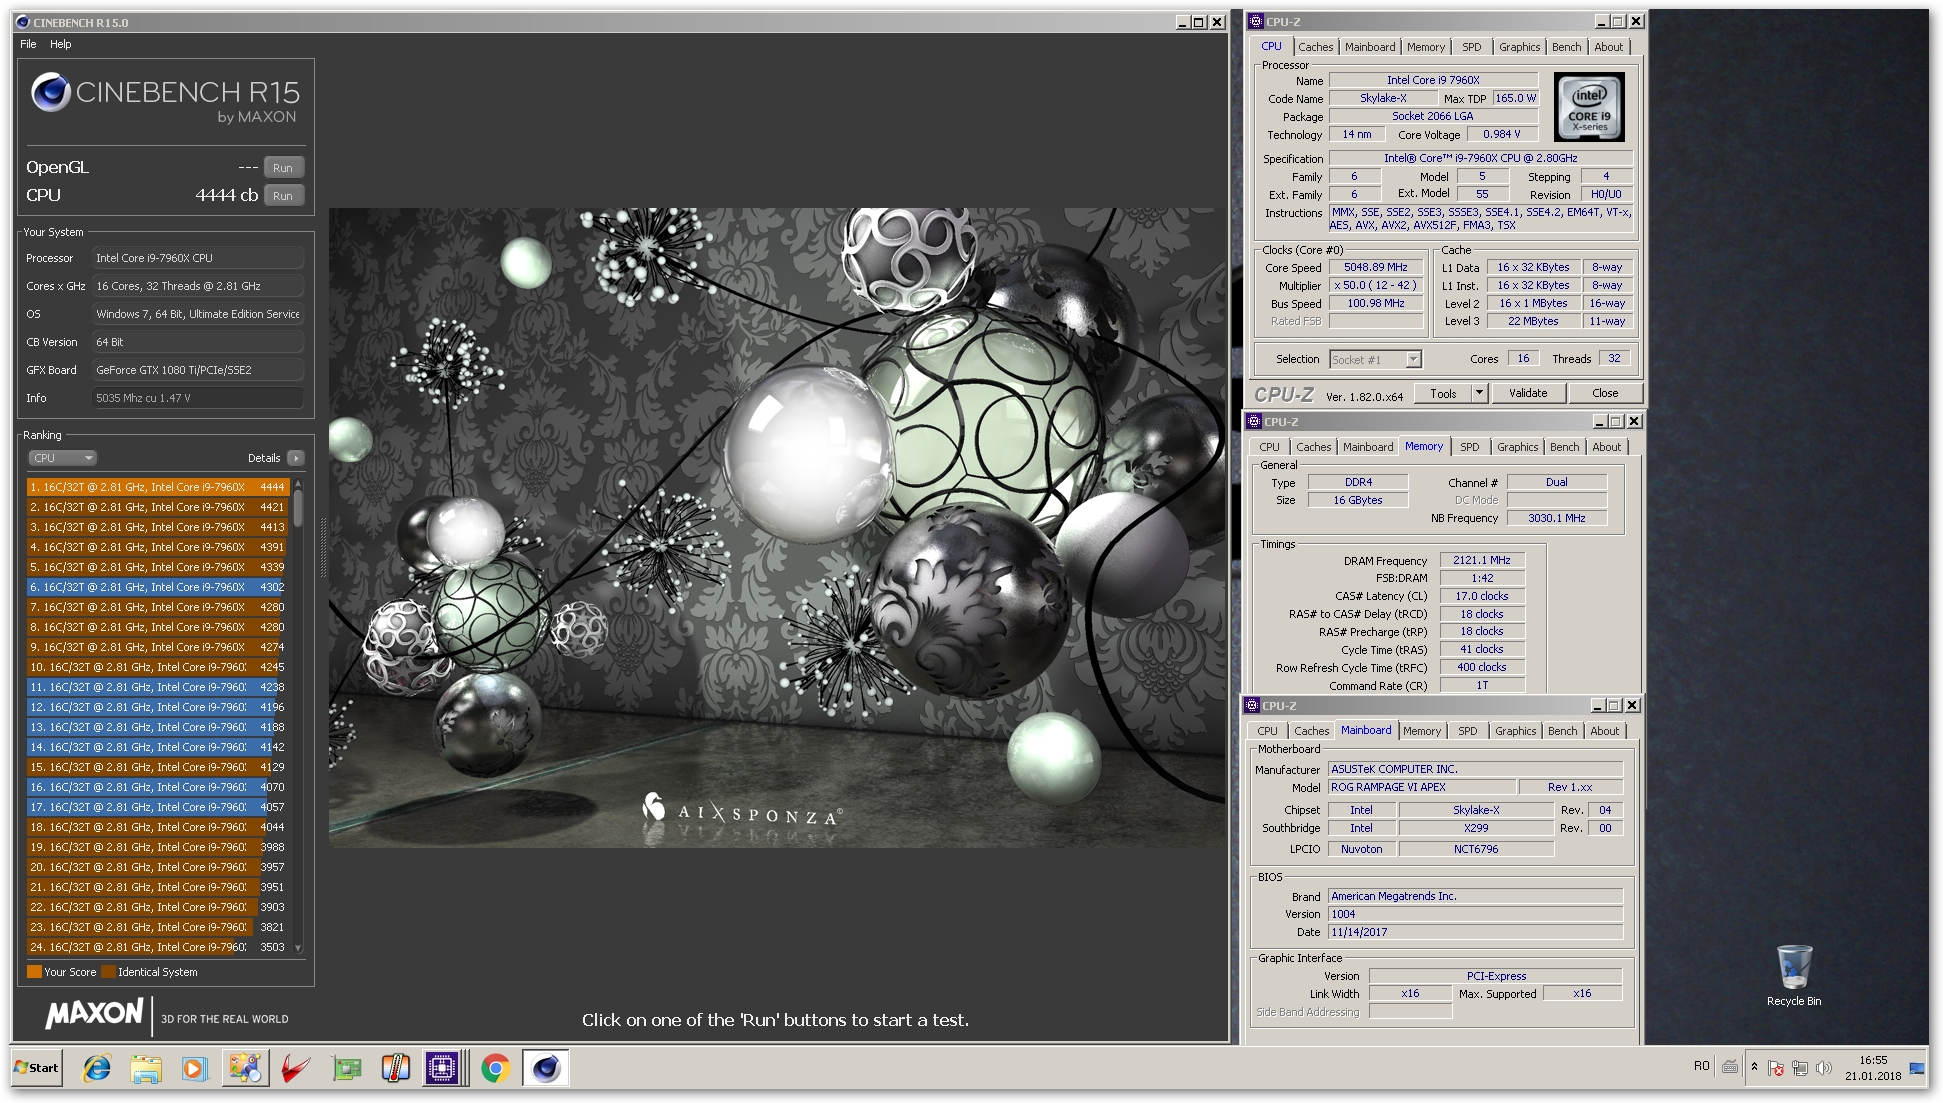Select ranking entry 24 with score 3503
The image size is (1943, 1103).
coord(158,947)
